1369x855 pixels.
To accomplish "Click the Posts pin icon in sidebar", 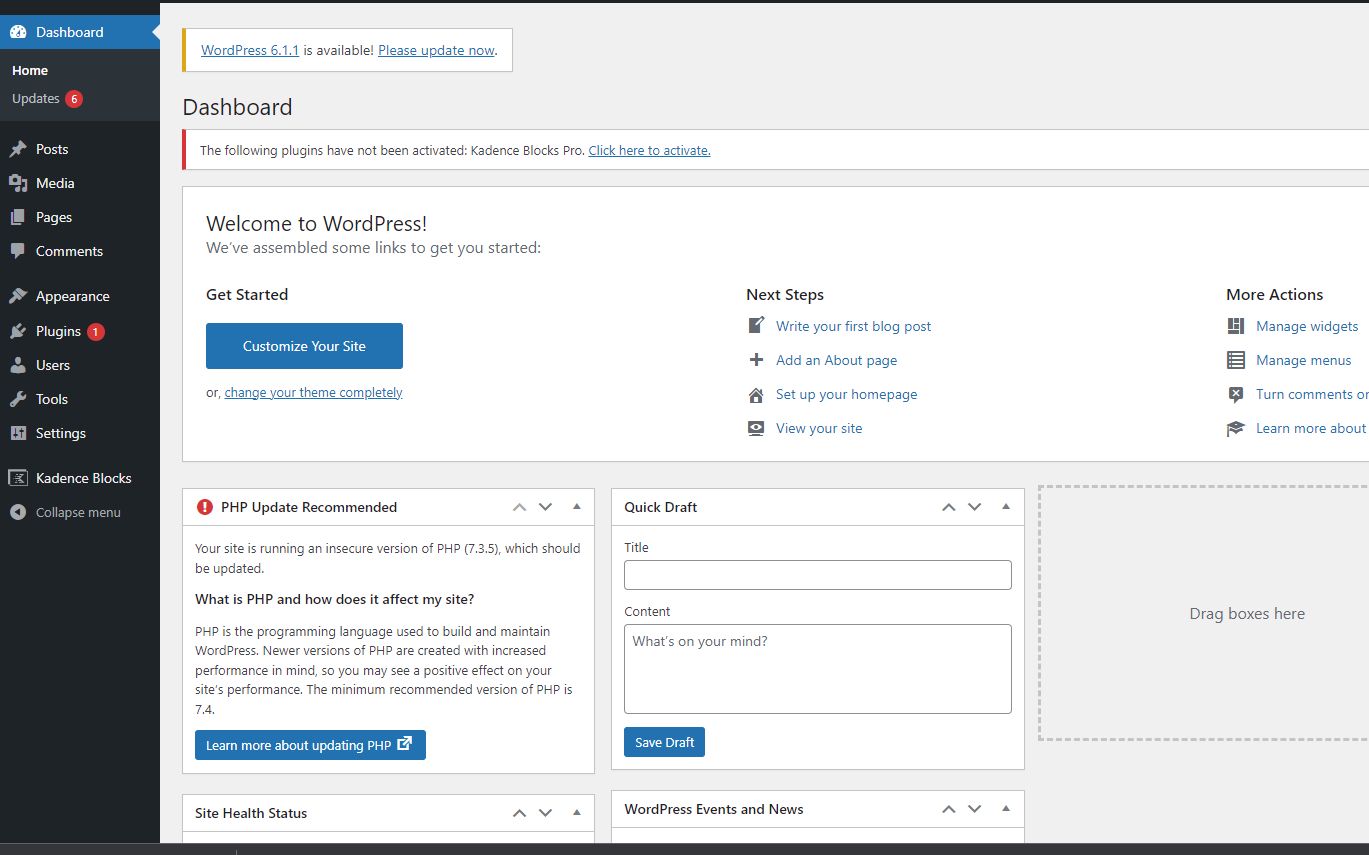I will 17,148.
